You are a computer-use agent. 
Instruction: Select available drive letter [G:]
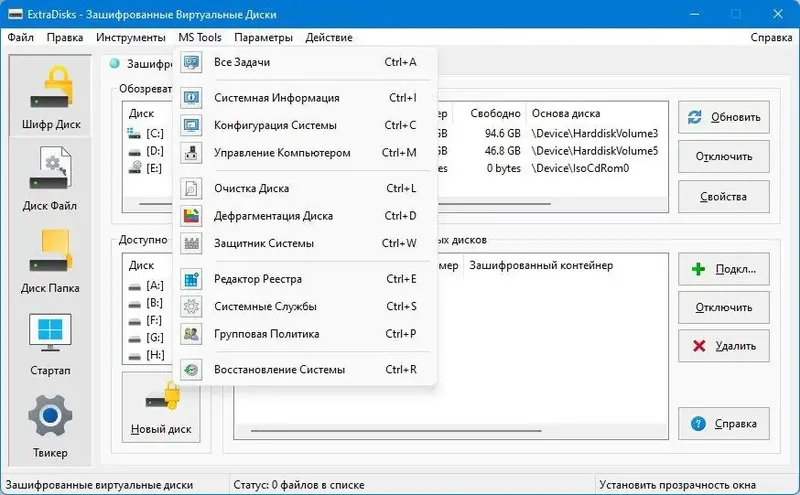coord(148,338)
